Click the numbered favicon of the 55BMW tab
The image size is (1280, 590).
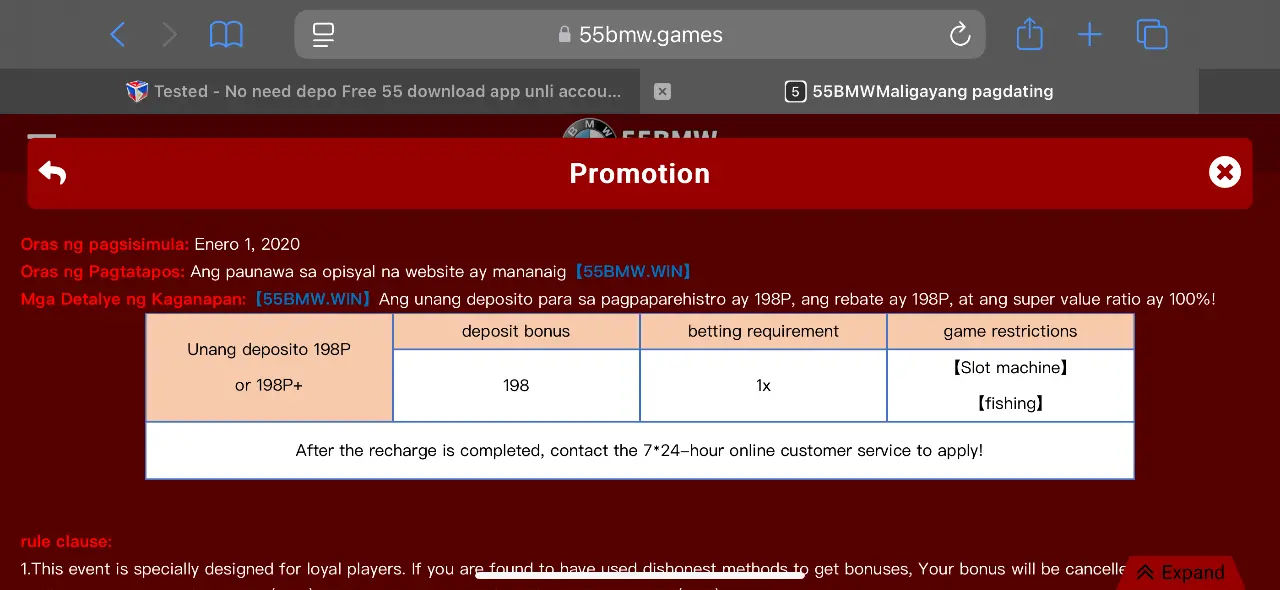[795, 91]
